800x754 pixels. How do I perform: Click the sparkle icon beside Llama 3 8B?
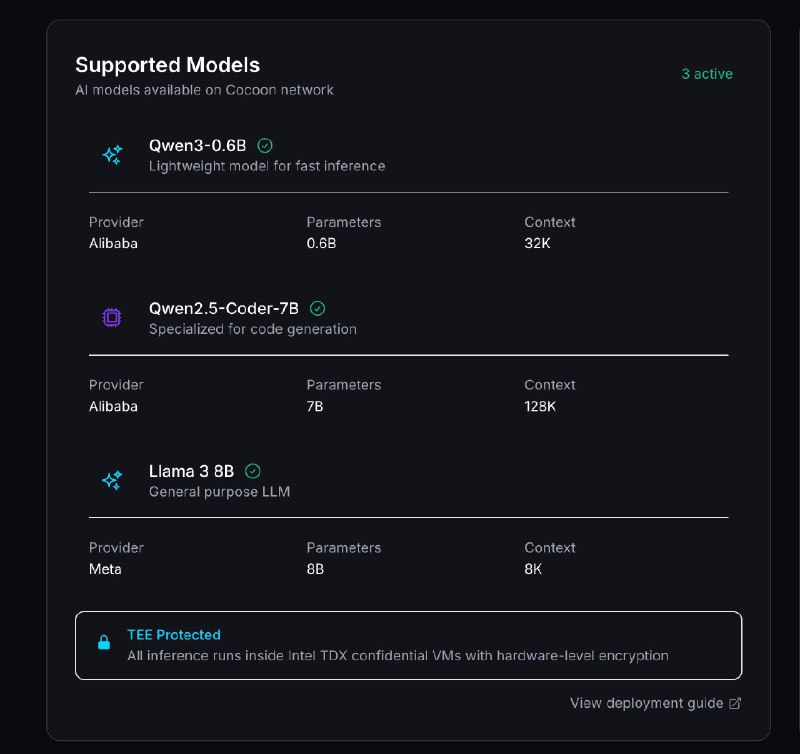(112, 480)
